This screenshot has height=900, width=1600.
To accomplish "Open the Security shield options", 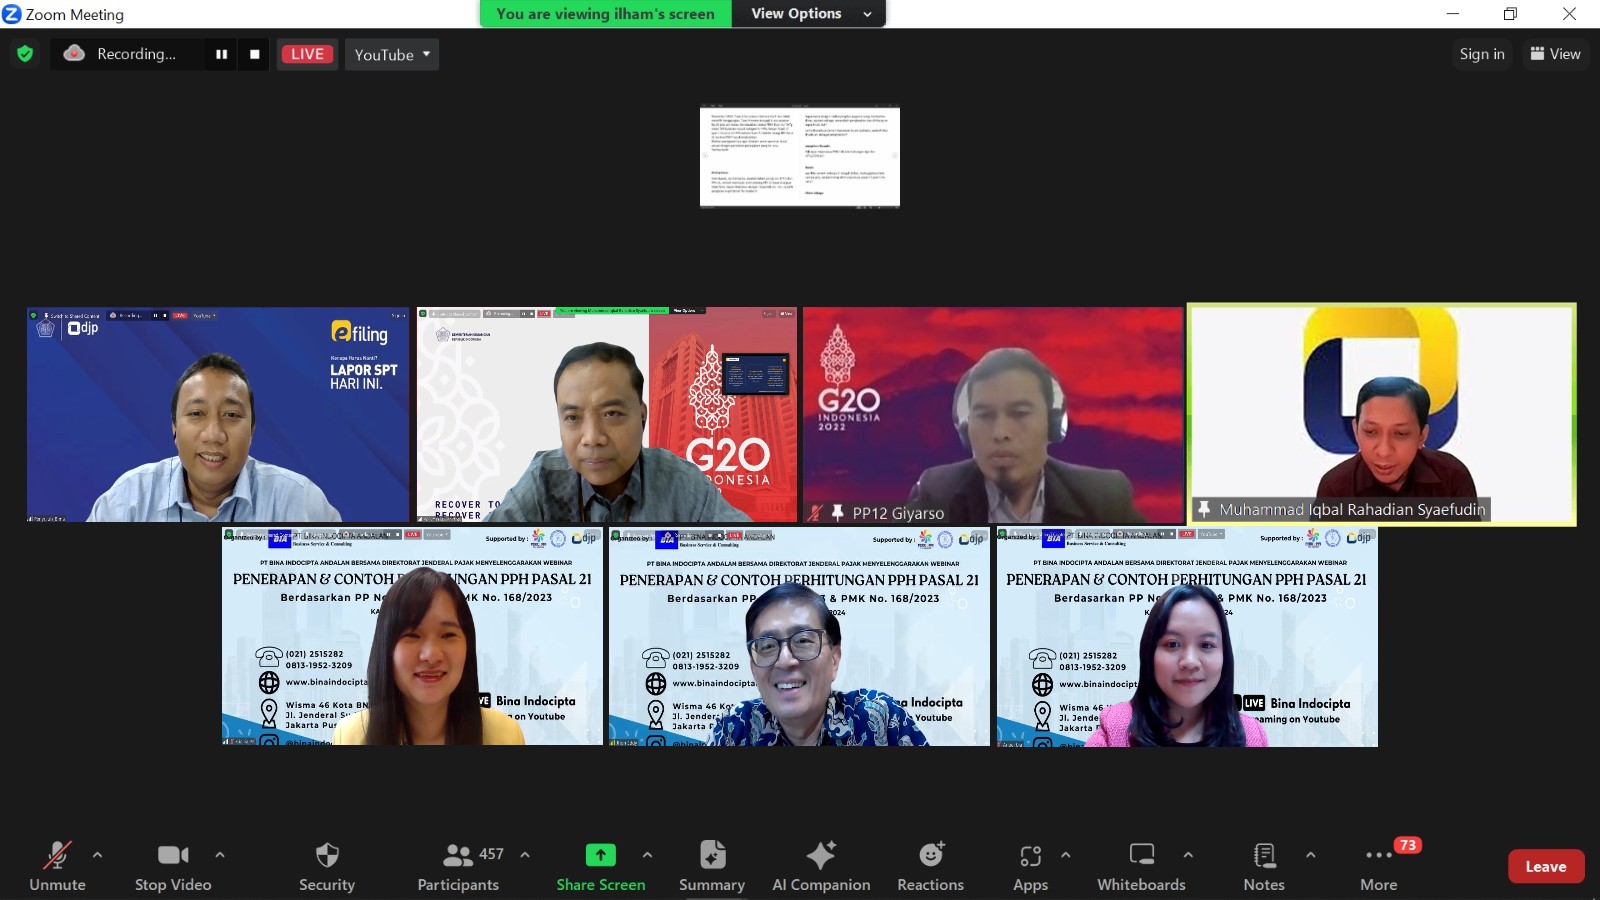I will [x=327, y=866].
